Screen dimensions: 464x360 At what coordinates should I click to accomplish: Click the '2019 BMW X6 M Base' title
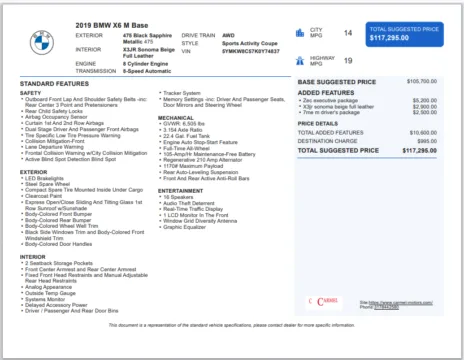(x=112, y=25)
